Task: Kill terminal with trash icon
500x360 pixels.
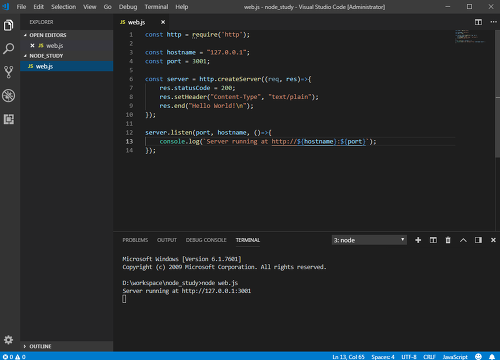Action: [x=448, y=240]
